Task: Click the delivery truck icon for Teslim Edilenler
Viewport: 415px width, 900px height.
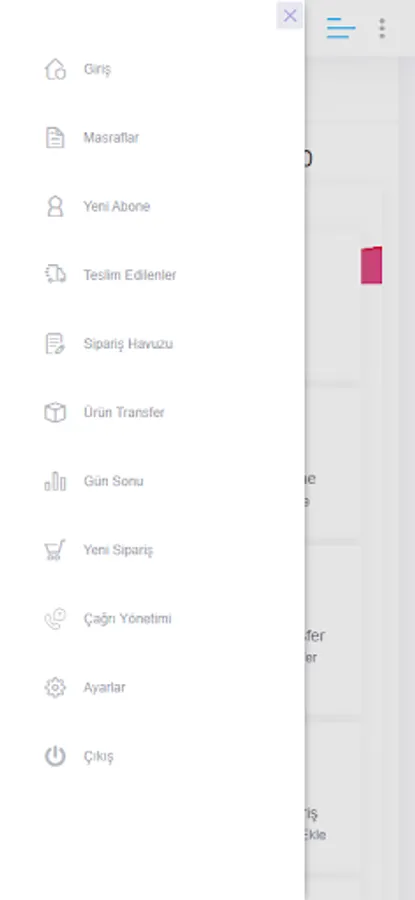Action: click(55, 274)
